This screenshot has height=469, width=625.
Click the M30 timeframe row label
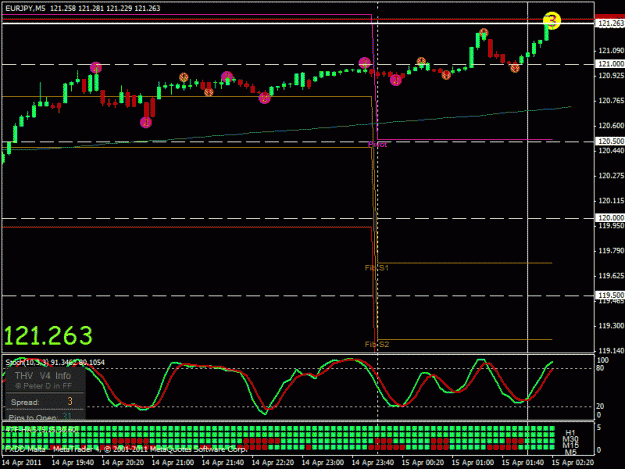tap(570, 439)
